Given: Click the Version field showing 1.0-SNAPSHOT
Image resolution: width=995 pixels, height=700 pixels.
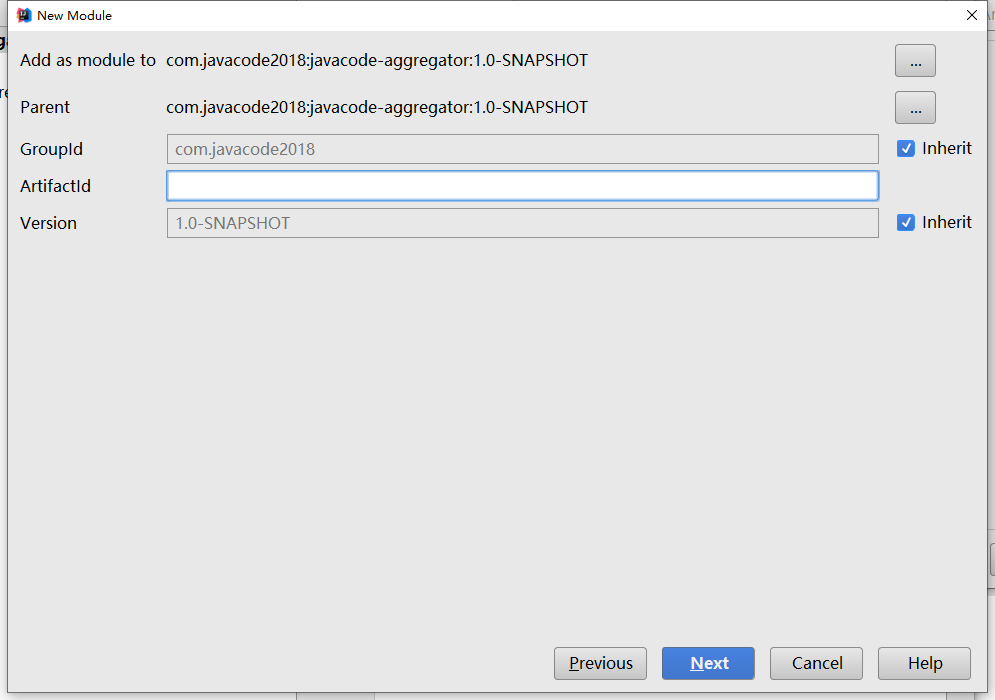Looking at the screenshot, I should pyautogui.click(x=522, y=223).
